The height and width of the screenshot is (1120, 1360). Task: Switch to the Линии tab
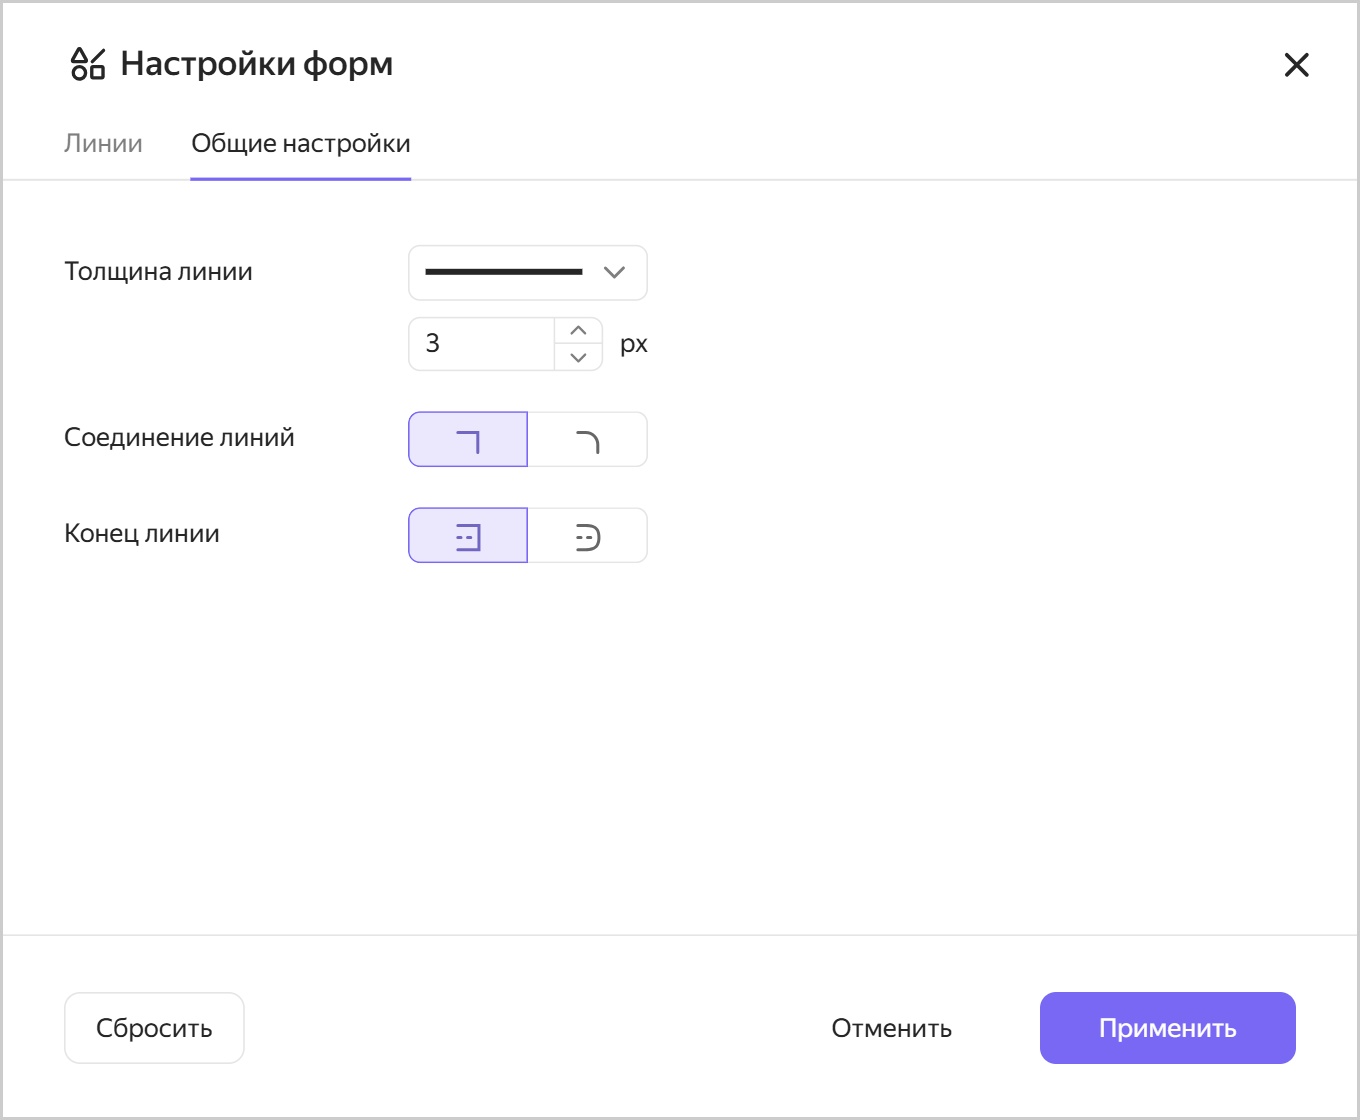tap(103, 143)
